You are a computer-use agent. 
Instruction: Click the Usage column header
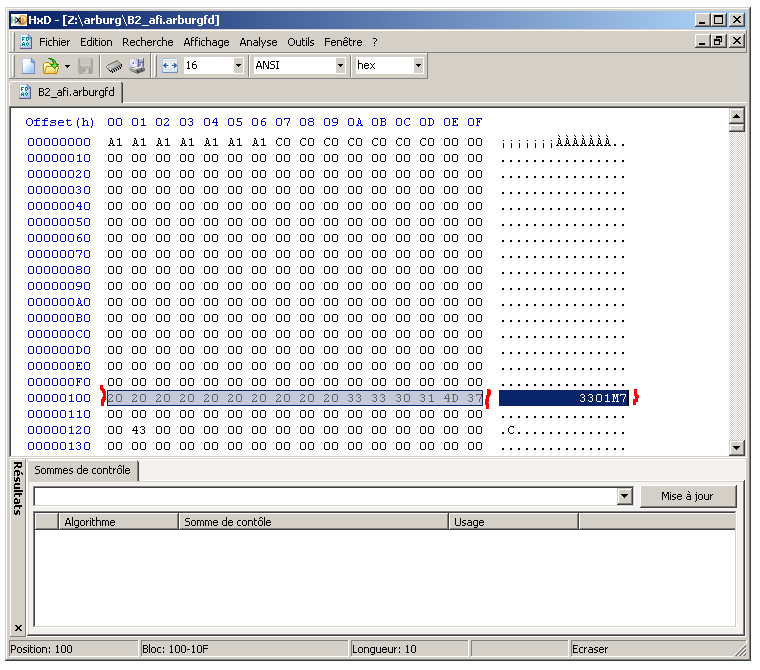tap(513, 522)
